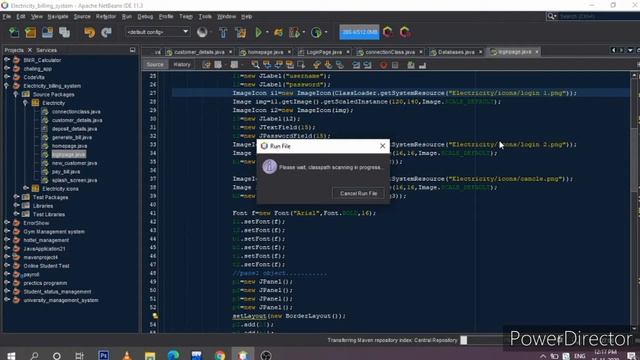Click the Debug Project icon
The image size is (640, 360).
pyautogui.click(x=279, y=32)
